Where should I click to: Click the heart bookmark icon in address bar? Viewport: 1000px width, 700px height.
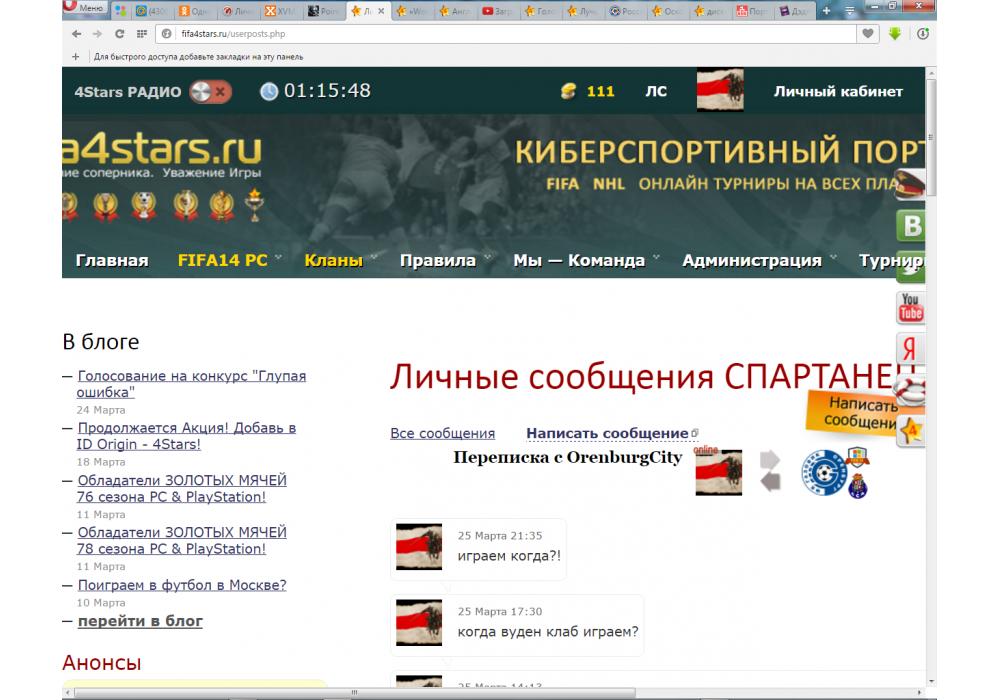coord(869,33)
